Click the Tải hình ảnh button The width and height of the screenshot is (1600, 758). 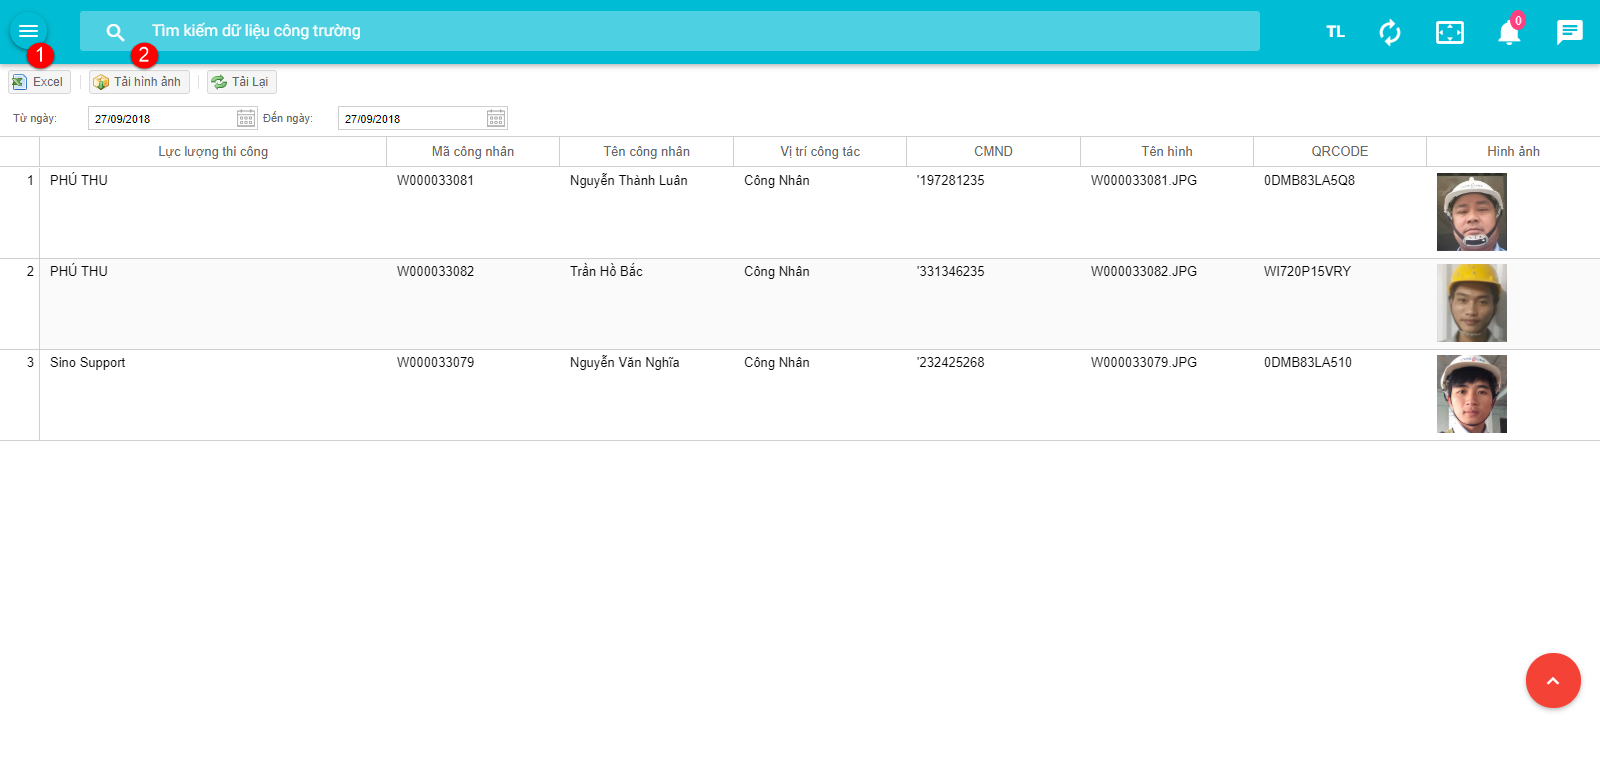pos(139,82)
